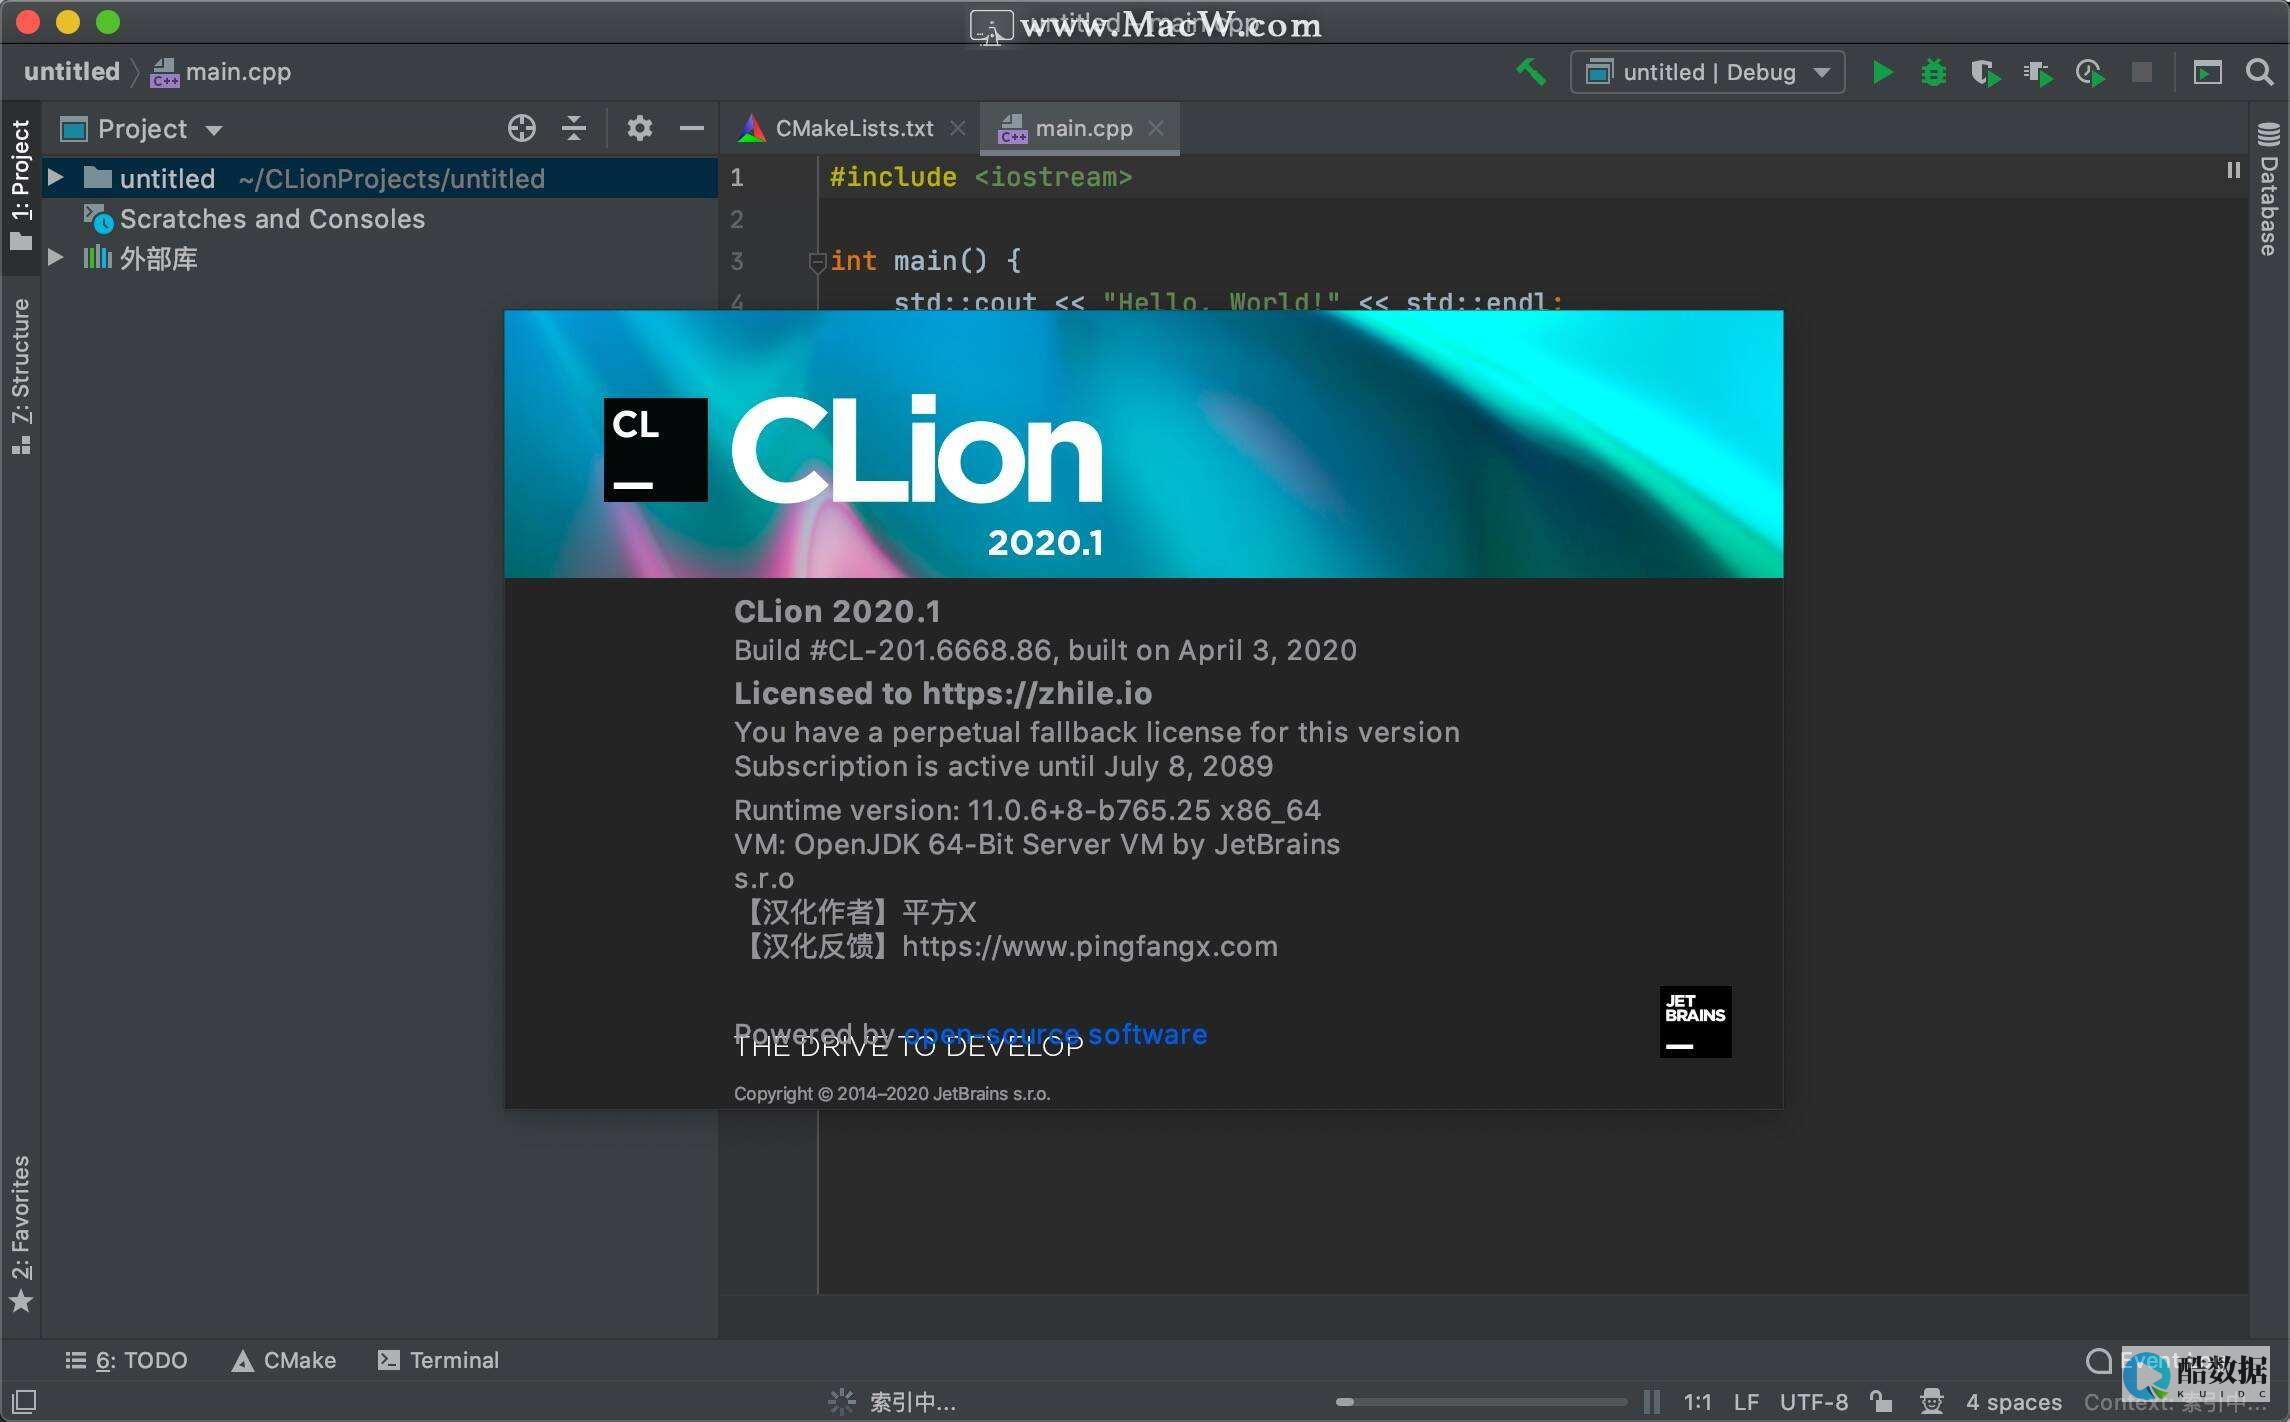This screenshot has height=1422, width=2290.
Task: Locate opened file crosshair icon
Action: click(x=521, y=128)
